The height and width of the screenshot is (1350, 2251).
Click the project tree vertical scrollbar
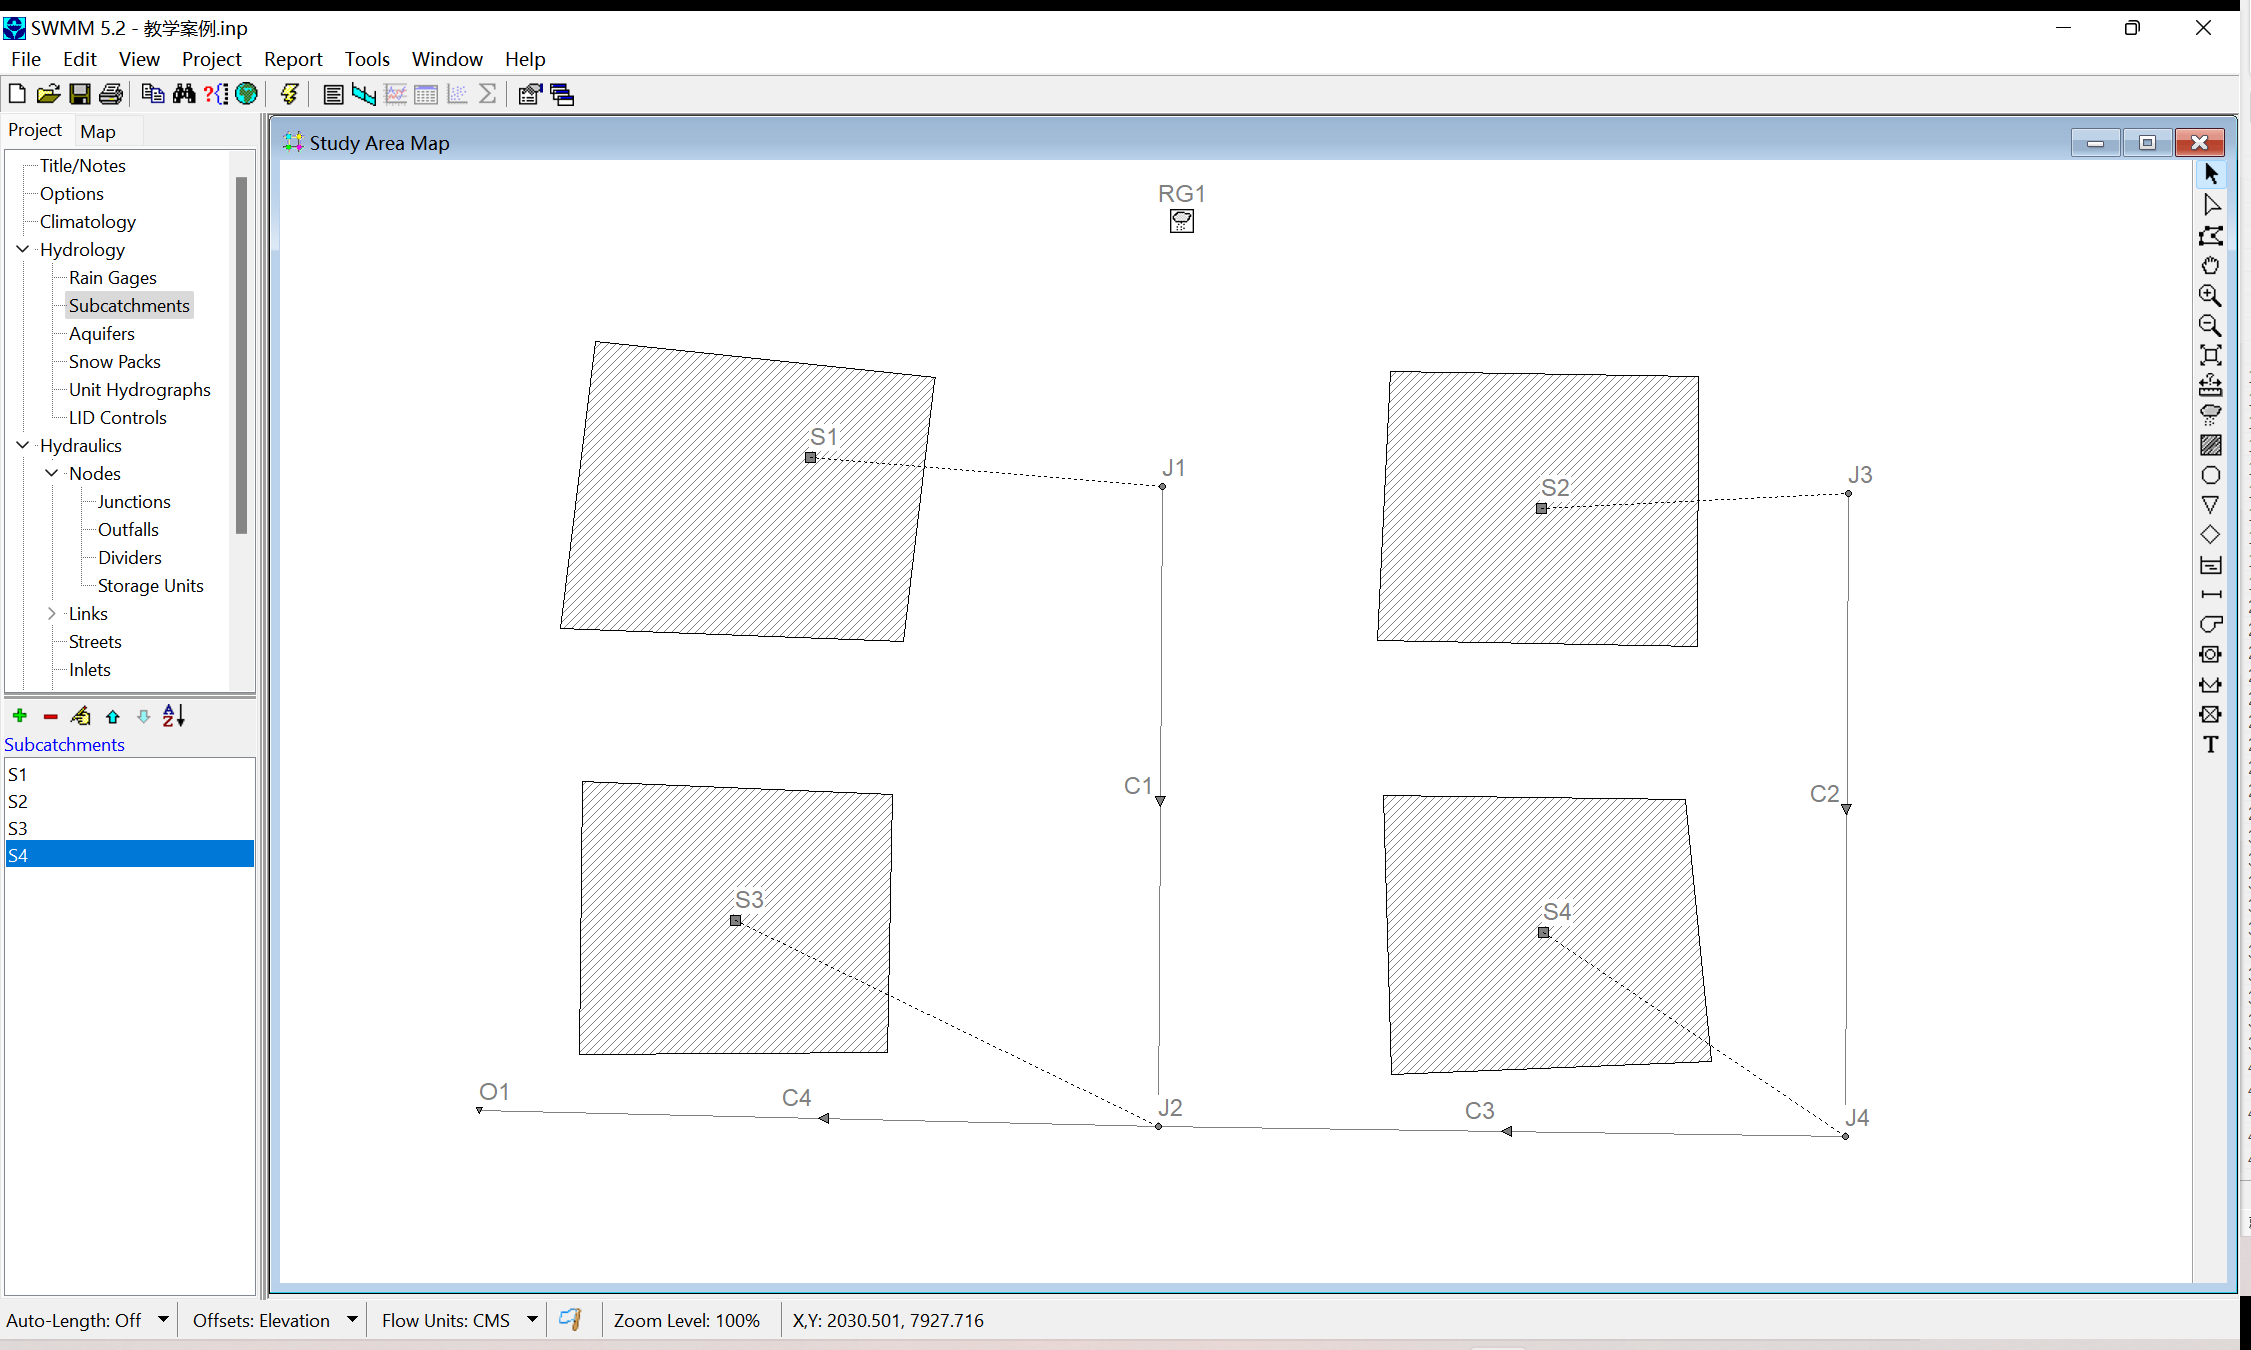point(241,355)
